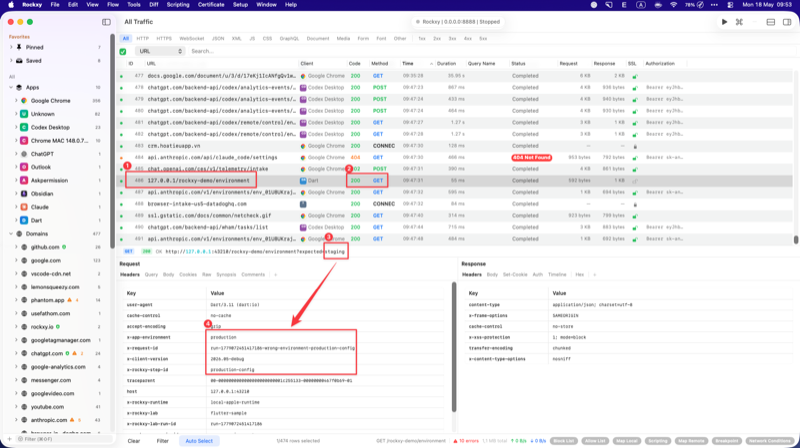Toggle bottom panel layout icon
The width and height of the screenshot is (800, 448).
click(771, 22)
